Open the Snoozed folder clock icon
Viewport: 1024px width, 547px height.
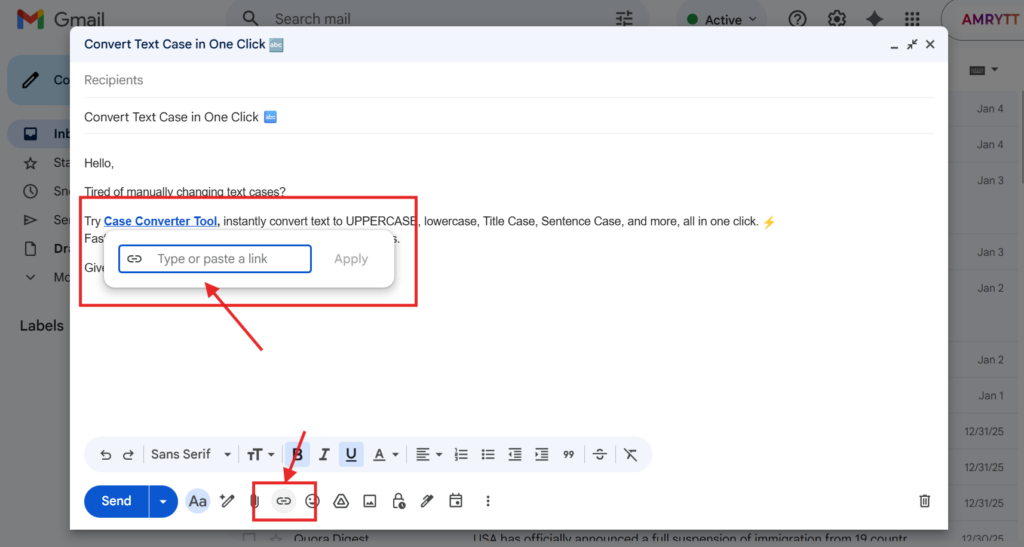[30, 191]
